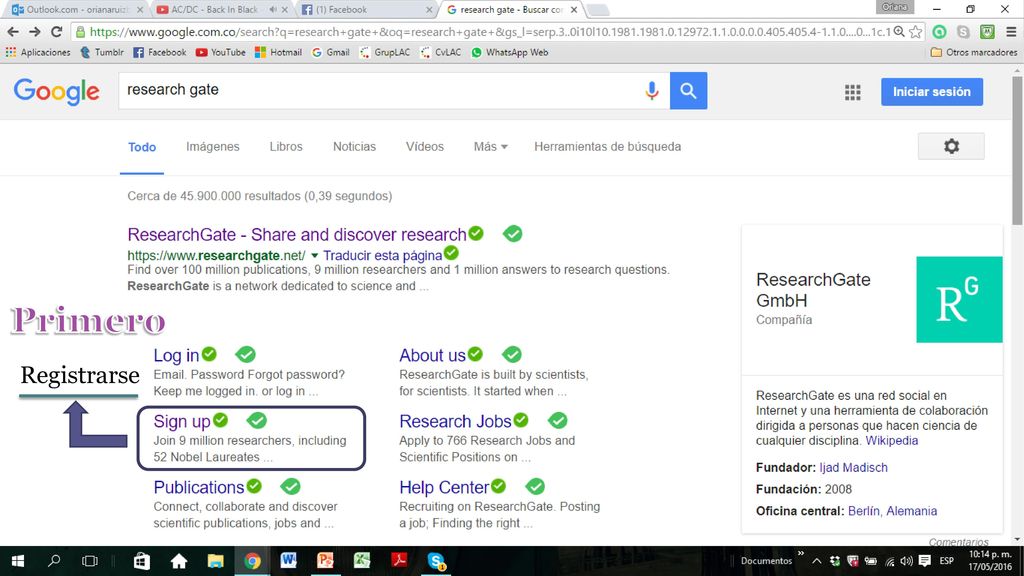1024x576 pixels.
Task: Open Tumblr bookmark
Action: pyautogui.click(x=101, y=52)
